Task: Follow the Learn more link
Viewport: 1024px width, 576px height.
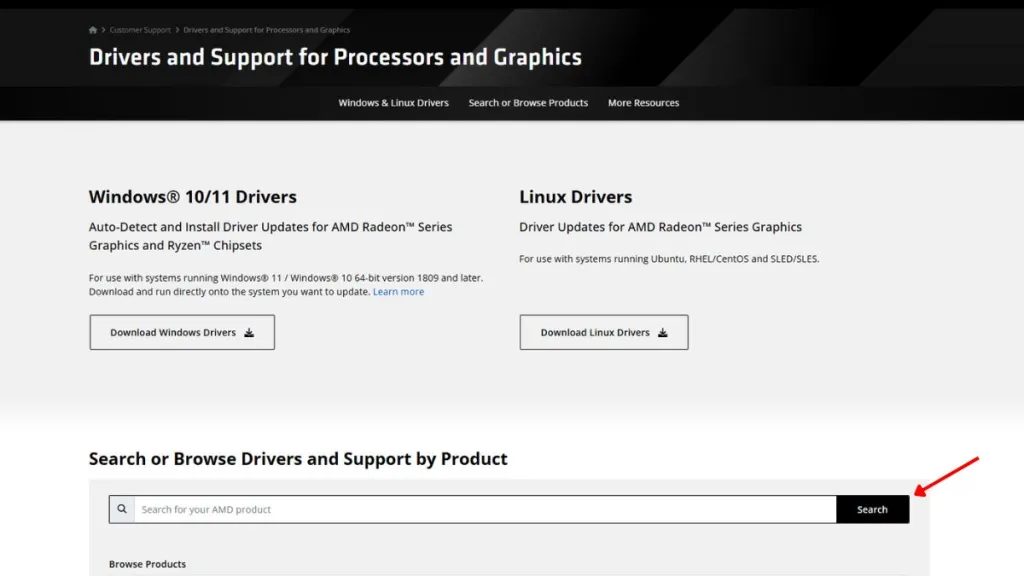Action: click(x=398, y=292)
